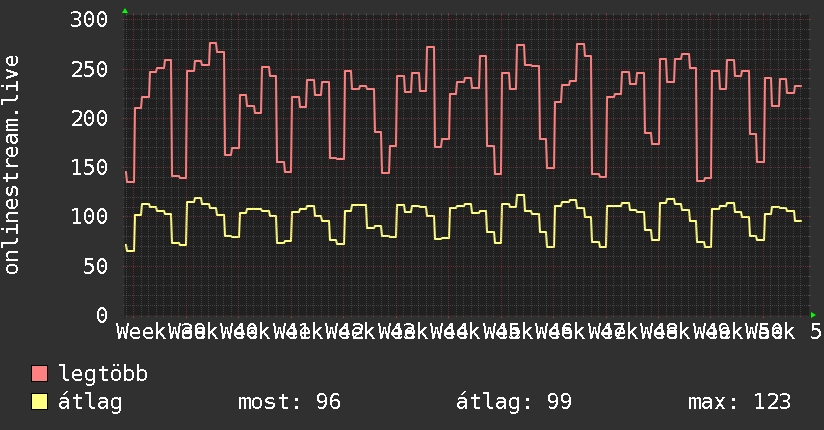Click the green arrow atop y-axis
The width and height of the screenshot is (824, 430).
click(x=125, y=11)
